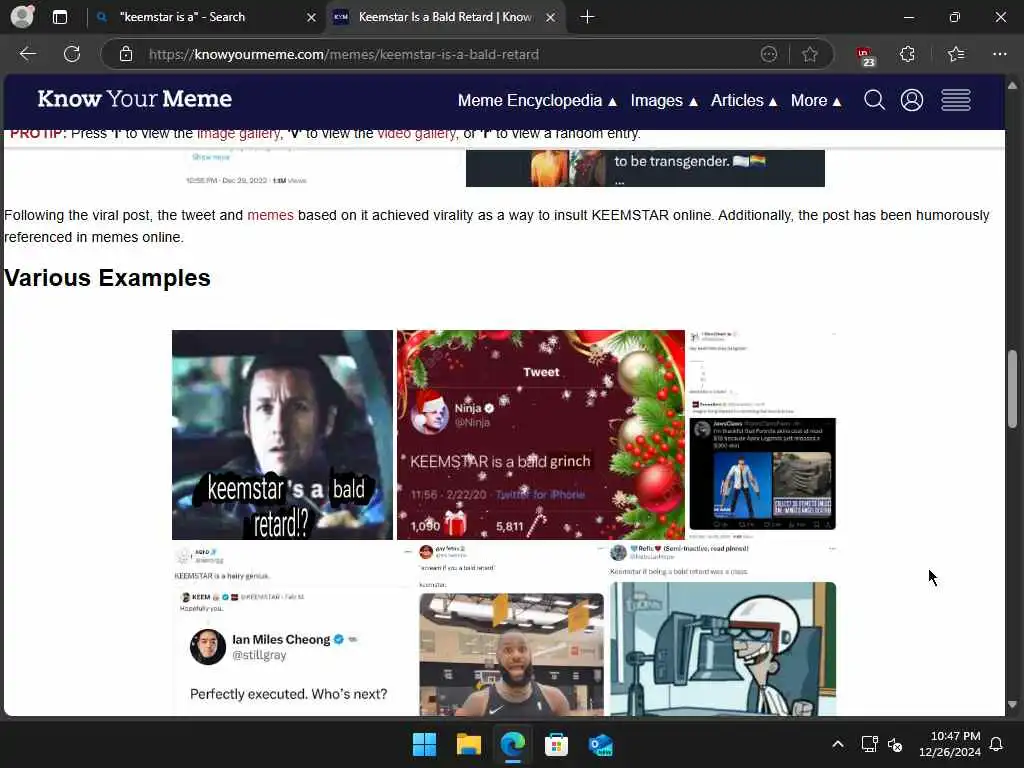Open the Know Your Meme search icon
Screen dimensions: 1024x768
[x=874, y=100]
